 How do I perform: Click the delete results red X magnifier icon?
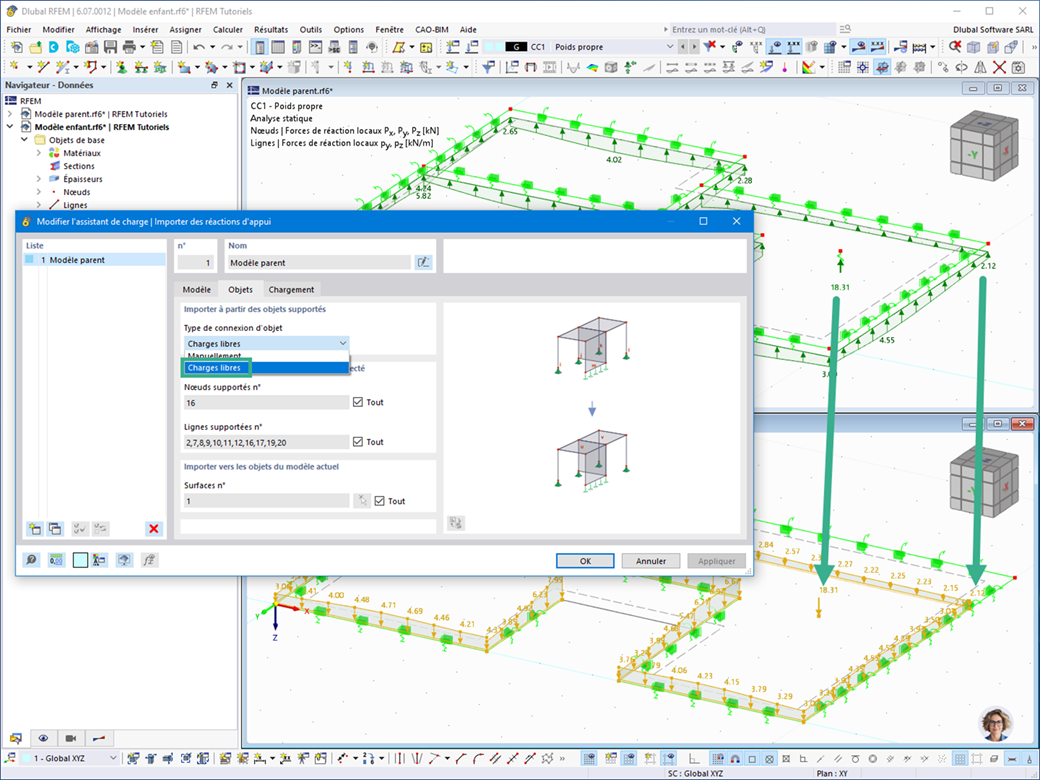(x=954, y=47)
